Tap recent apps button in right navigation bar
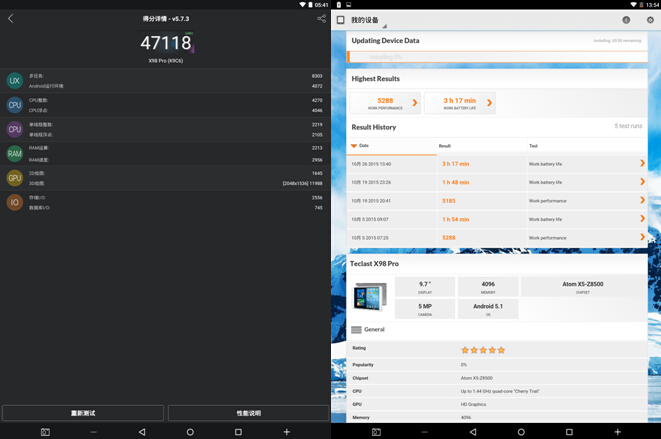This screenshot has width=661, height=439. click(569, 432)
